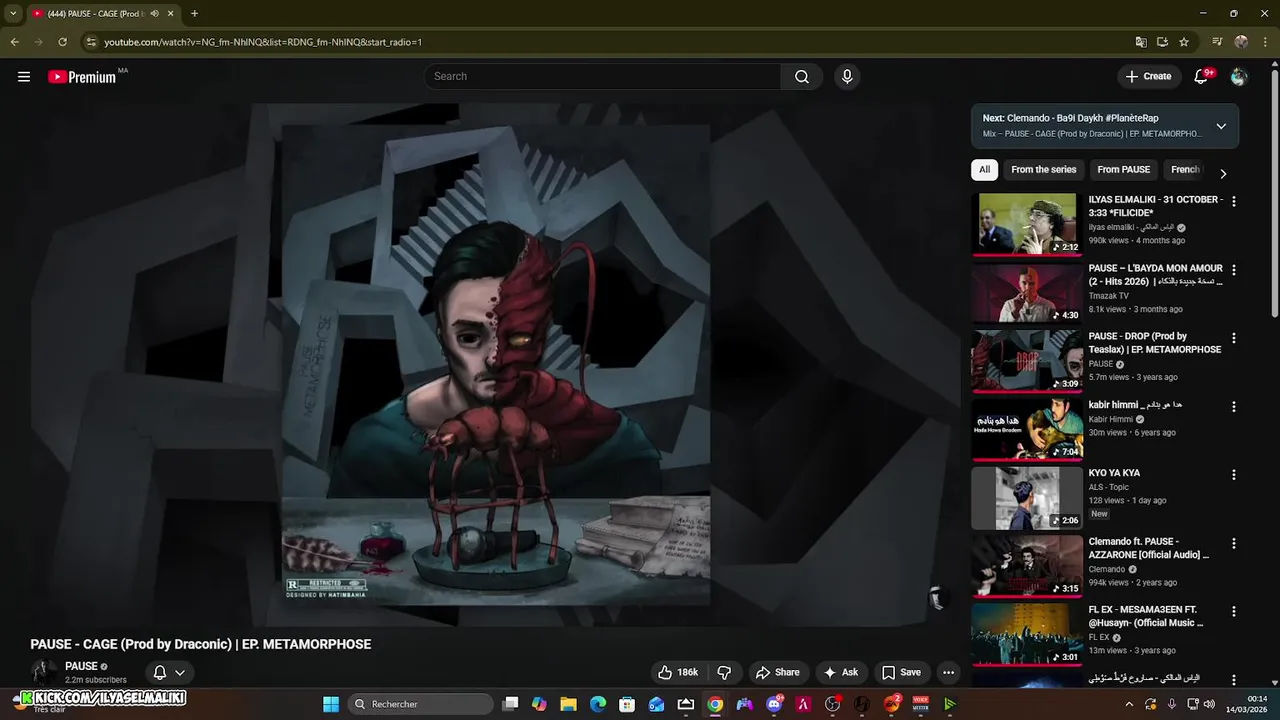Open File Explorer from taskbar
The height and width of the screenshot is (720, 1280).
point(568,704)
